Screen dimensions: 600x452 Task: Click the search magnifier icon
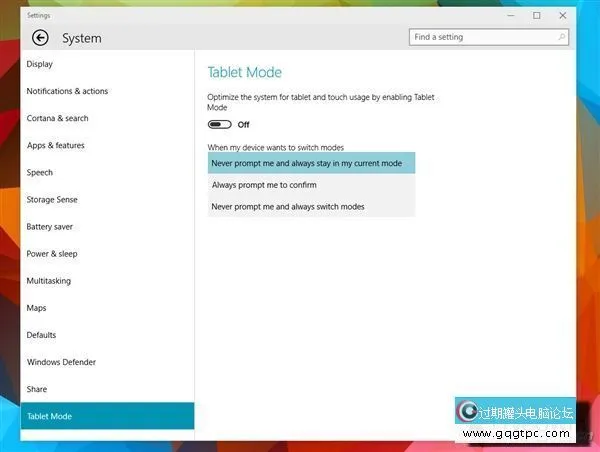pyautogui.click(x=563, y=37)
